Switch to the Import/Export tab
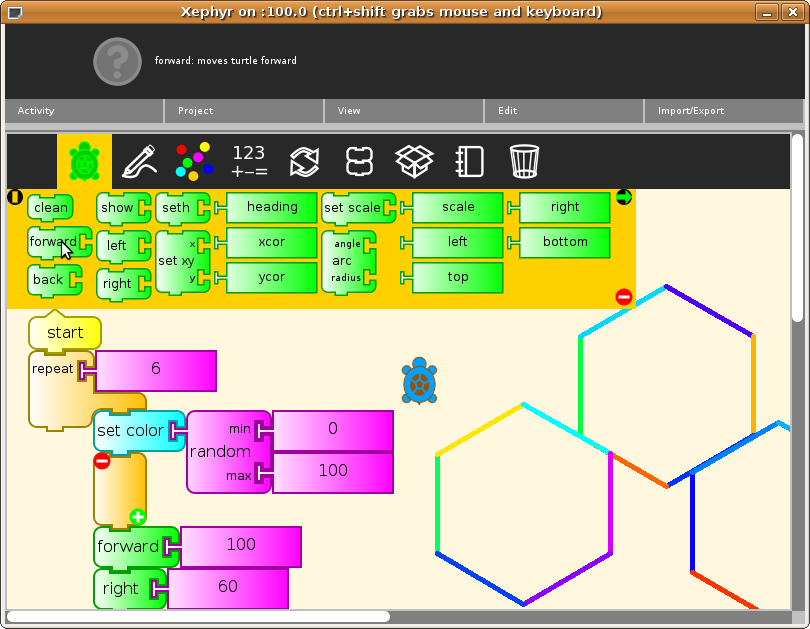Viewport: 810px width, 629px height. 690,111
